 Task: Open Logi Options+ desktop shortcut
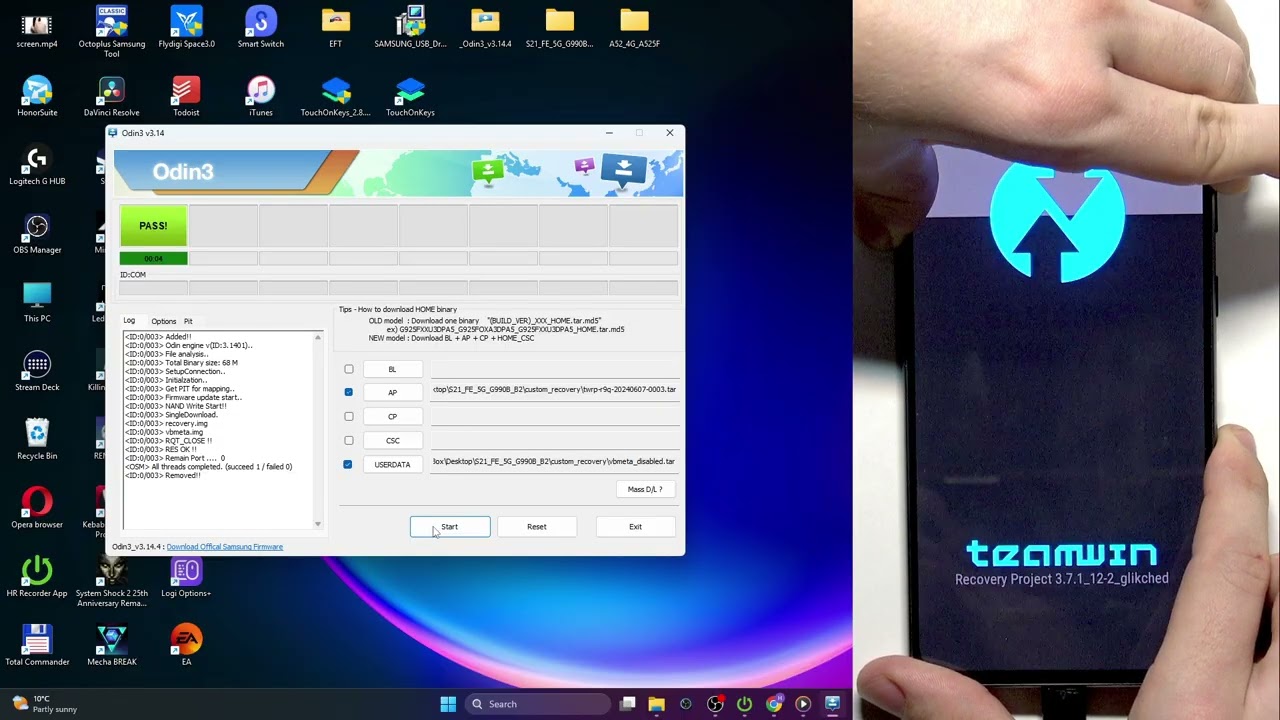(x=186, y=577)
